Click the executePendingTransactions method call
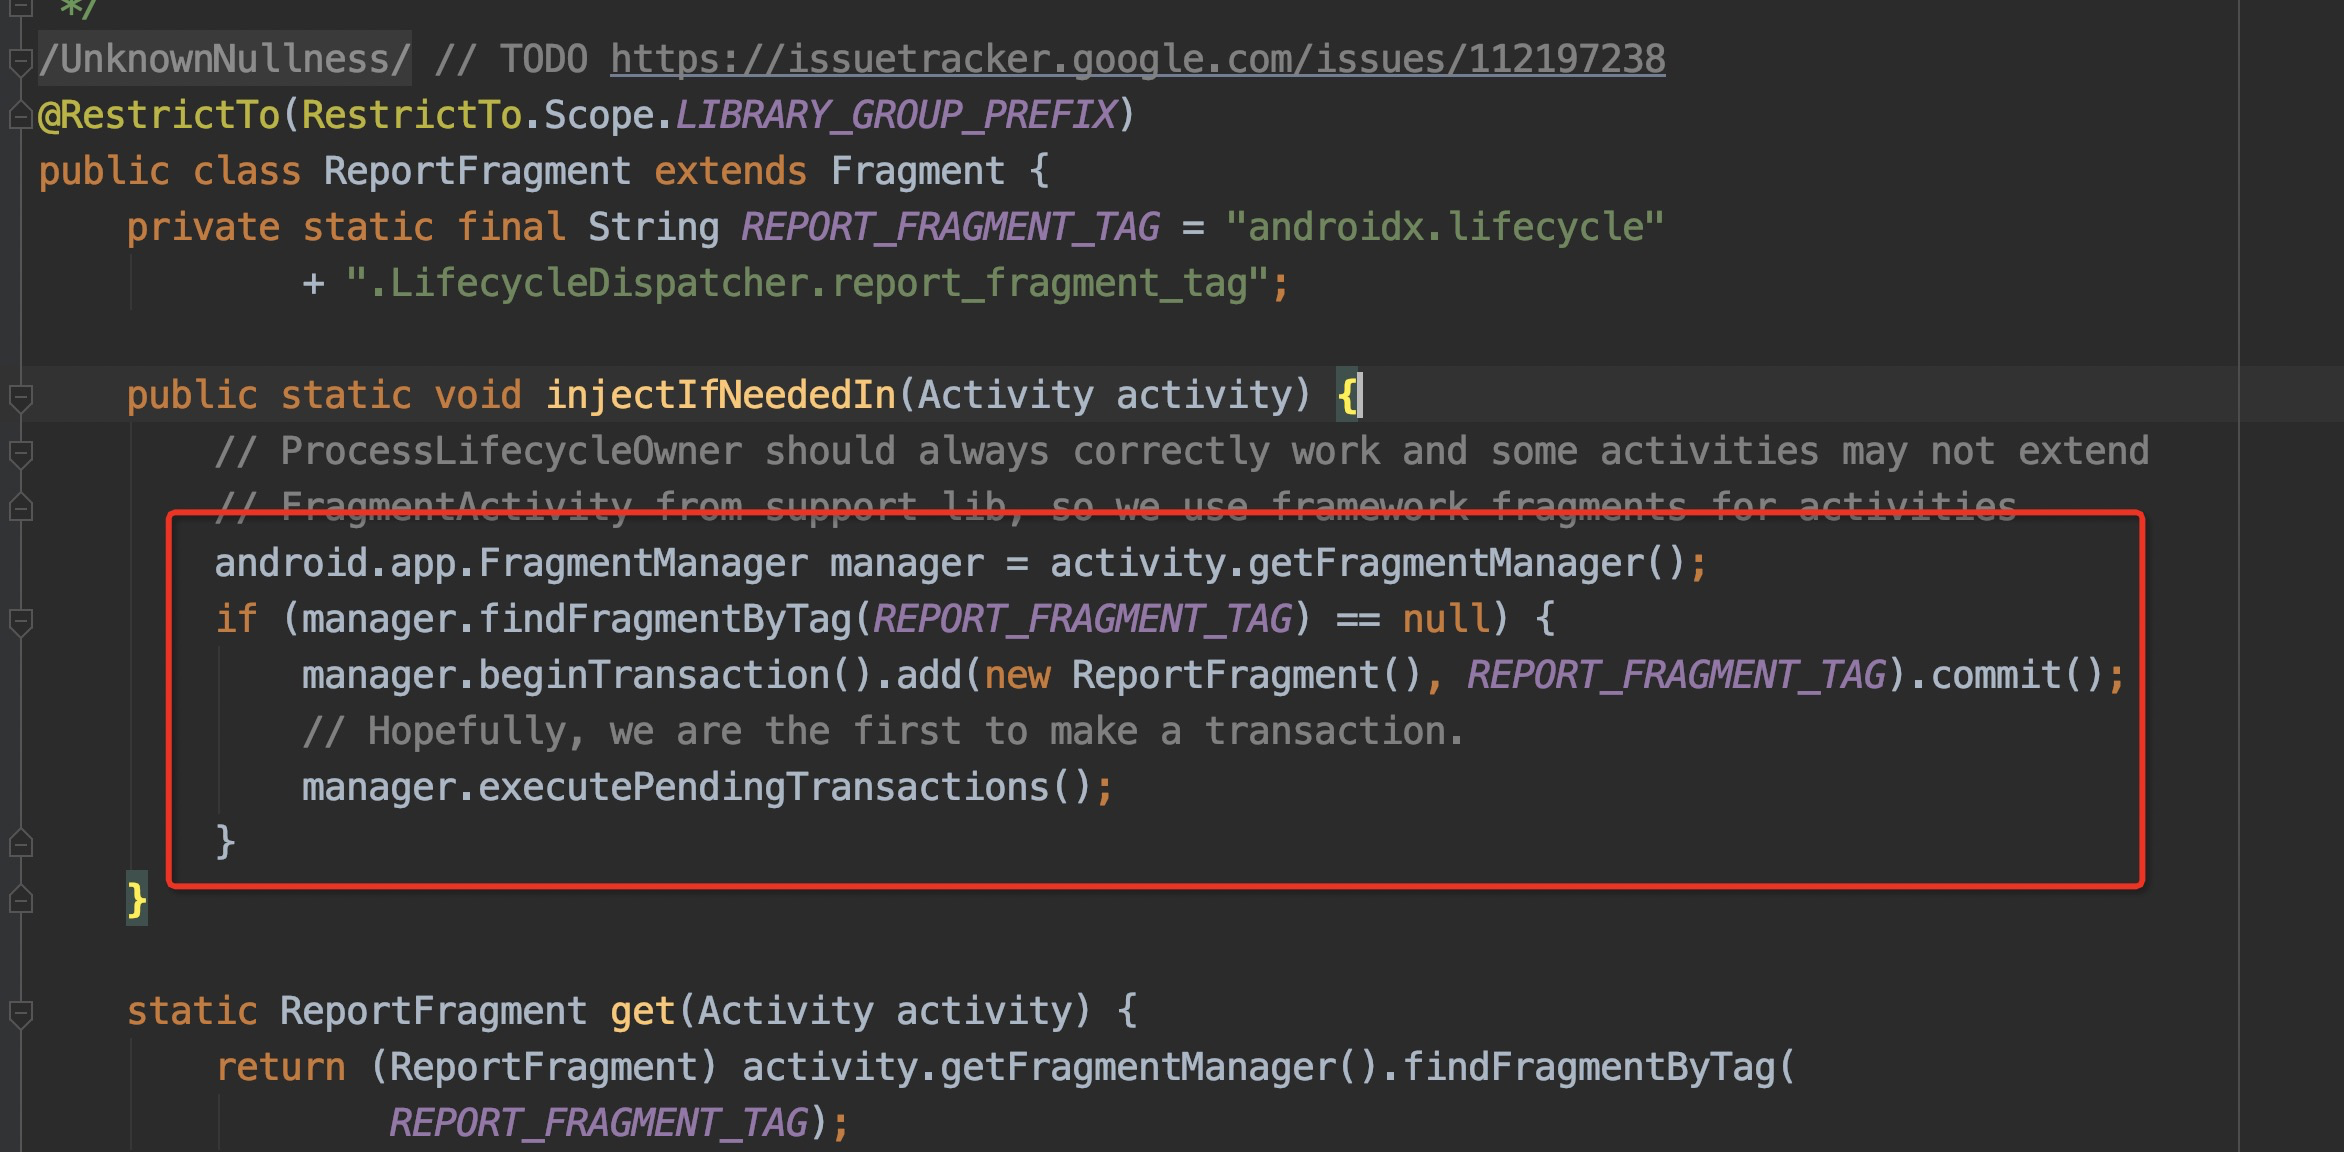 [x=763, y=787]
